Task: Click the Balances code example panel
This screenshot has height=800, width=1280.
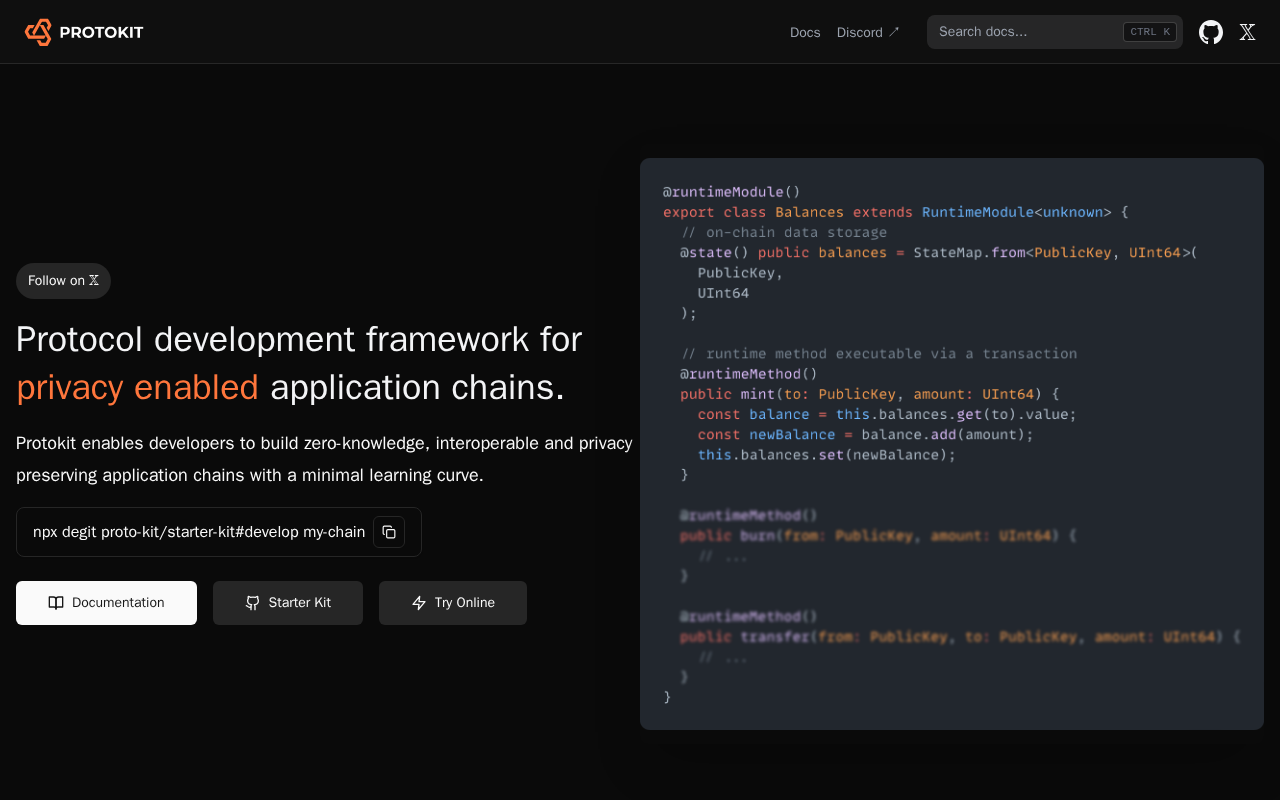Action: pos(952,444)
